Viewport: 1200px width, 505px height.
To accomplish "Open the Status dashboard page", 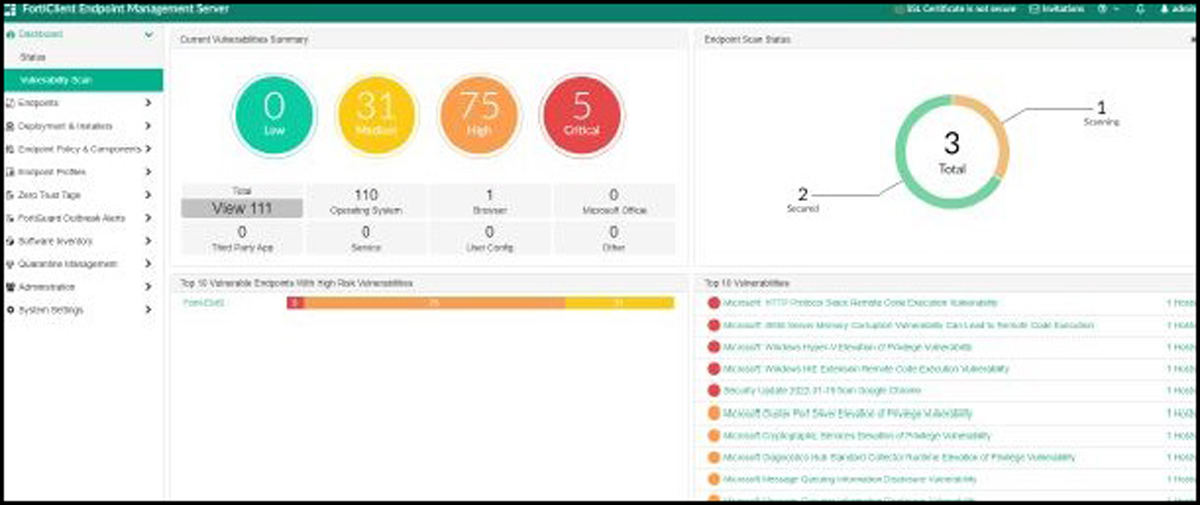I will coord(33,58).
